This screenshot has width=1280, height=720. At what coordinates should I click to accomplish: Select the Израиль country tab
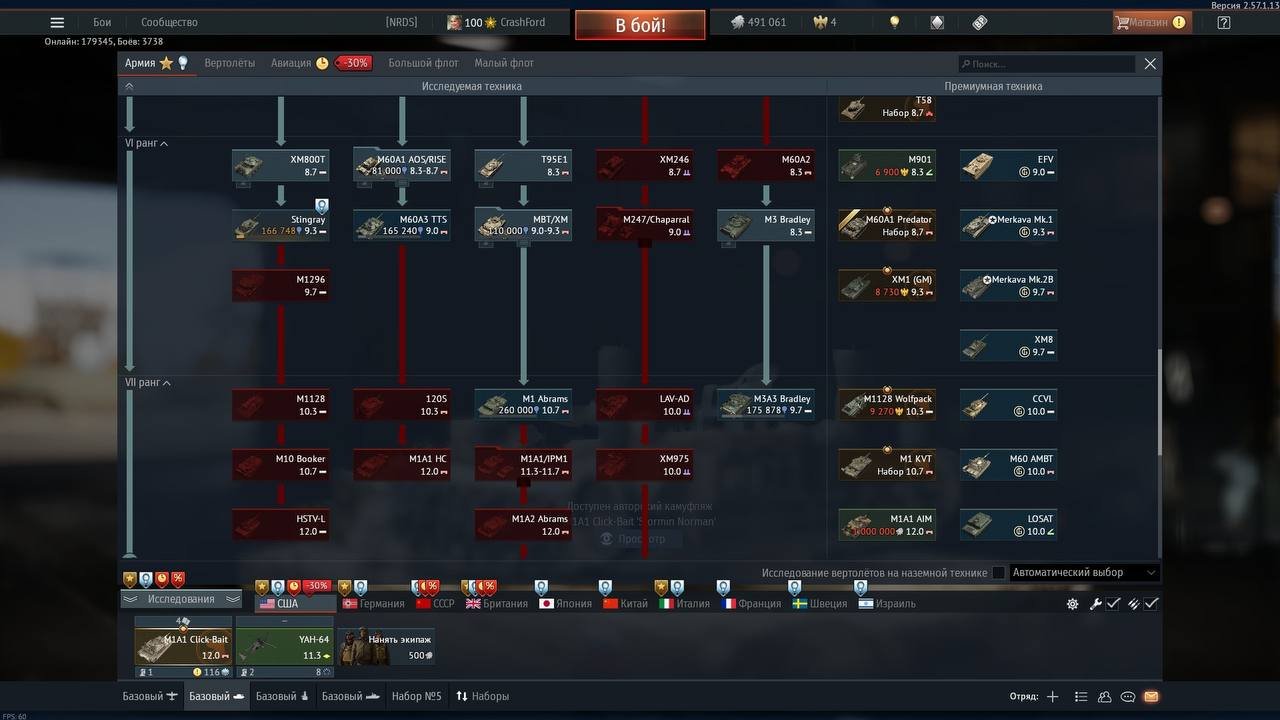(x=887, y=604)
